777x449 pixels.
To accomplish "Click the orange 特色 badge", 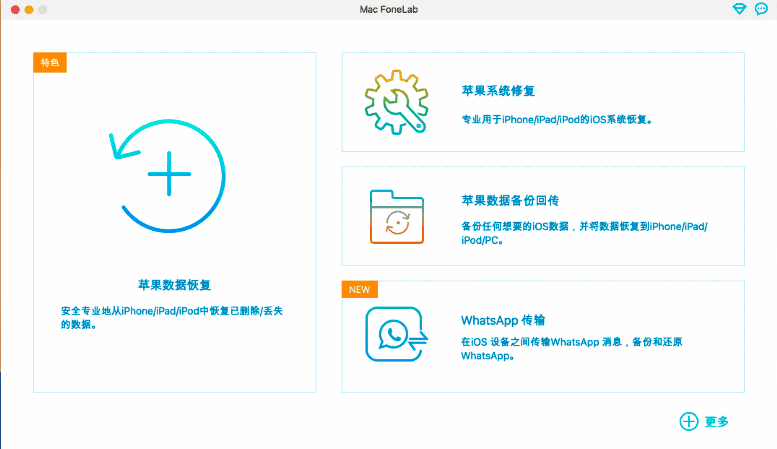I will click(50, 62).
